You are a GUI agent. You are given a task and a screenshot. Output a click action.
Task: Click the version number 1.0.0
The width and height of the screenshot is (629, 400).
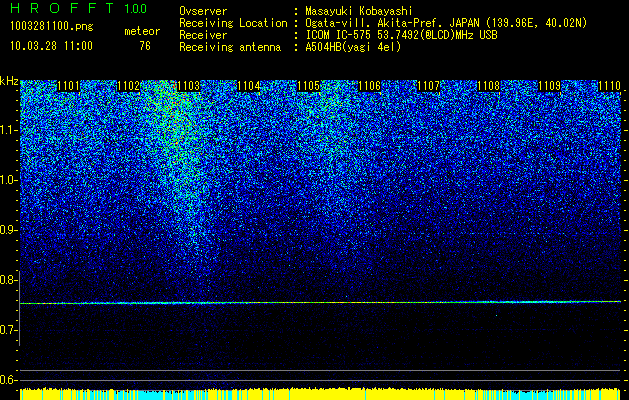136,9
